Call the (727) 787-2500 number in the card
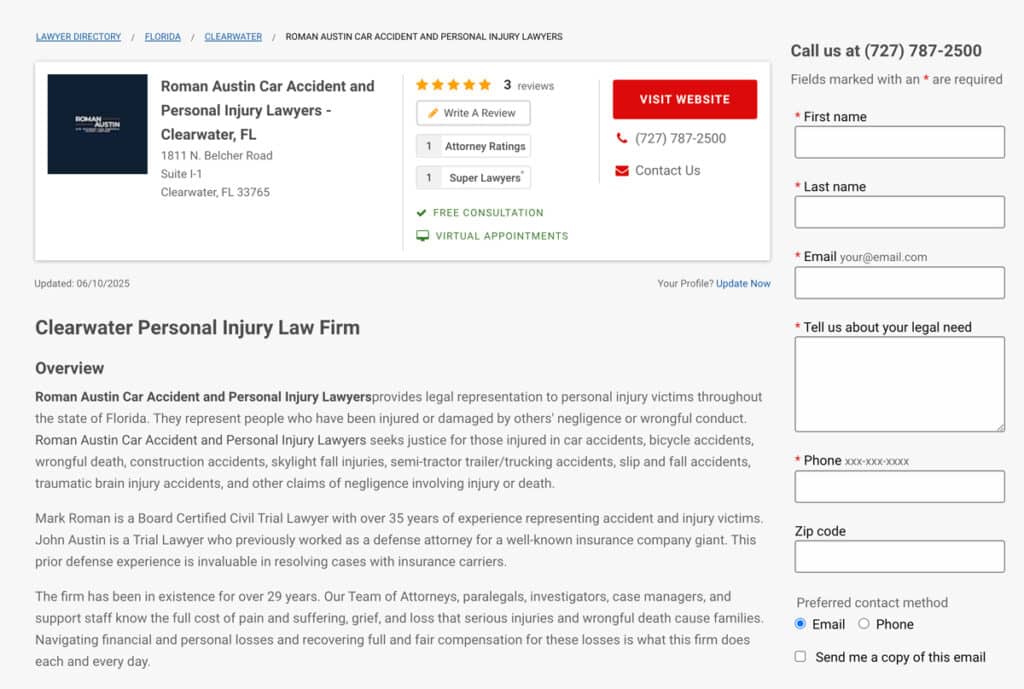The image size is (1024, 689). click(x=680, y=138)
